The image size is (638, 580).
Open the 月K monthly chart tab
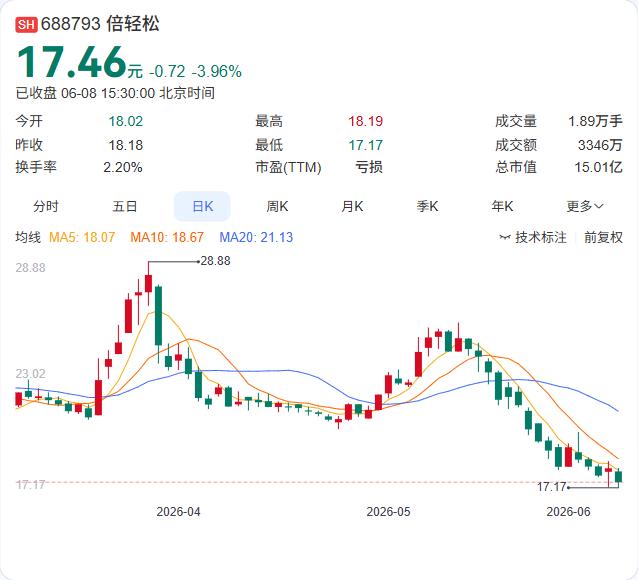point(352,206)
